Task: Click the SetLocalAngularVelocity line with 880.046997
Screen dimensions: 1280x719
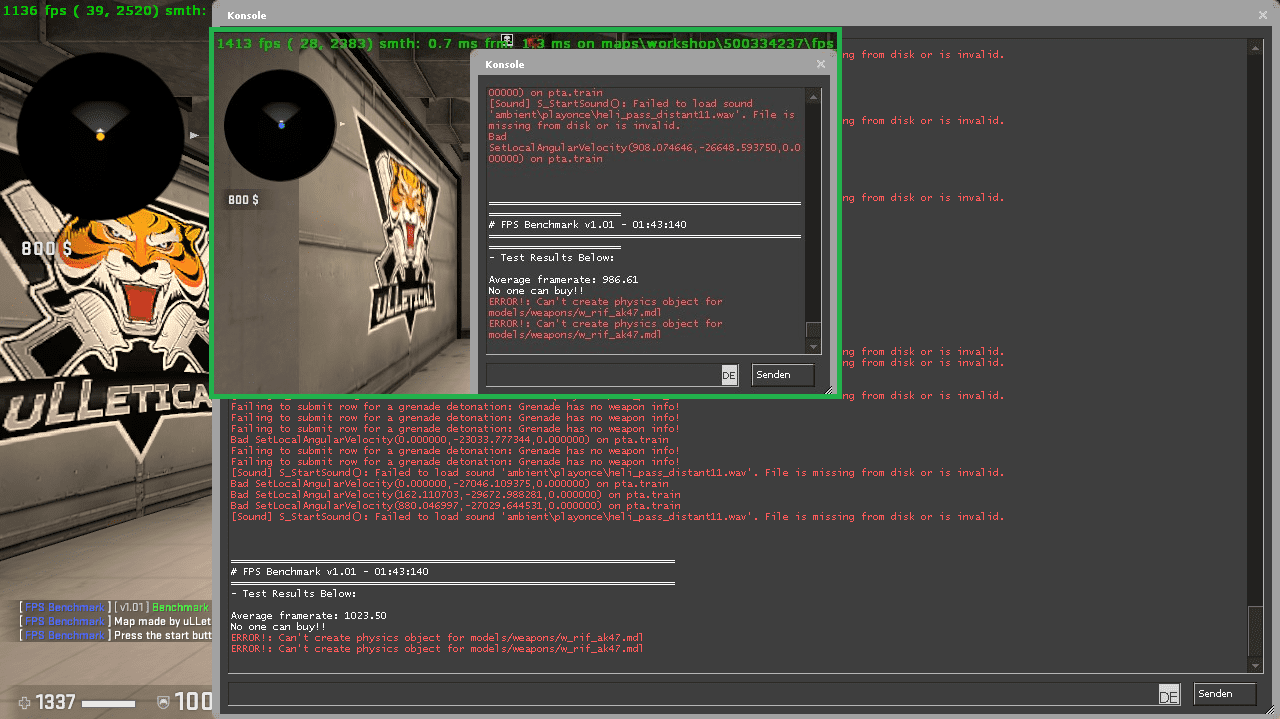Action: (455, 506)
